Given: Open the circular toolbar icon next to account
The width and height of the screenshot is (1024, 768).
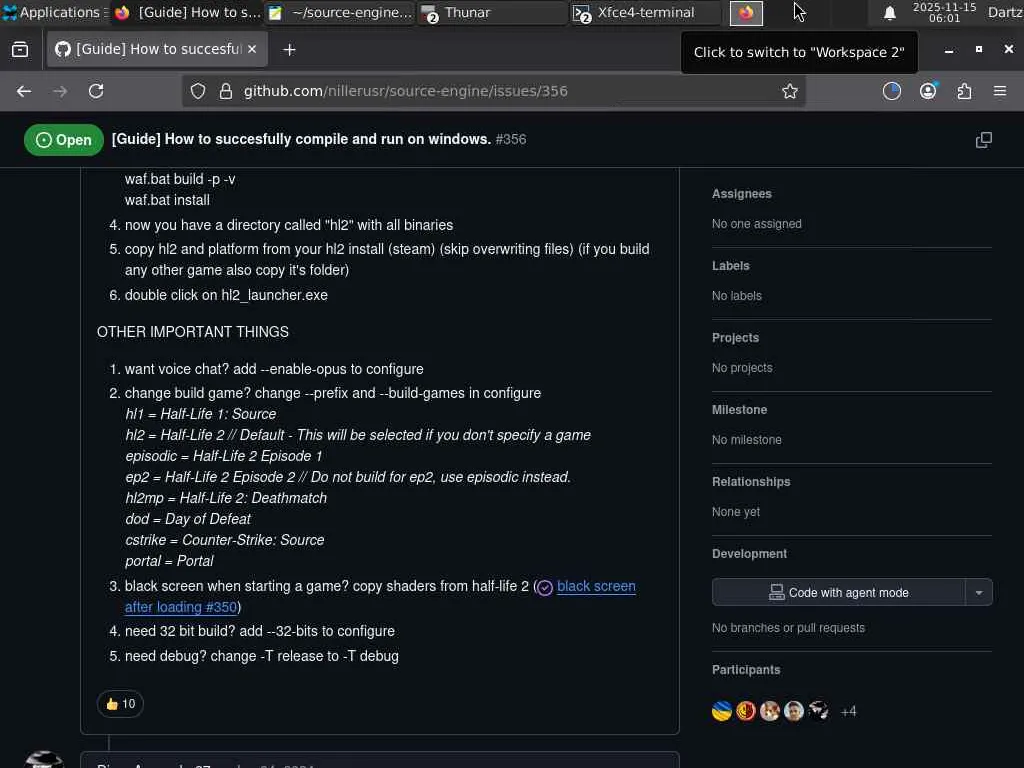Looking at the screenshot, I should tap(891, 91).
